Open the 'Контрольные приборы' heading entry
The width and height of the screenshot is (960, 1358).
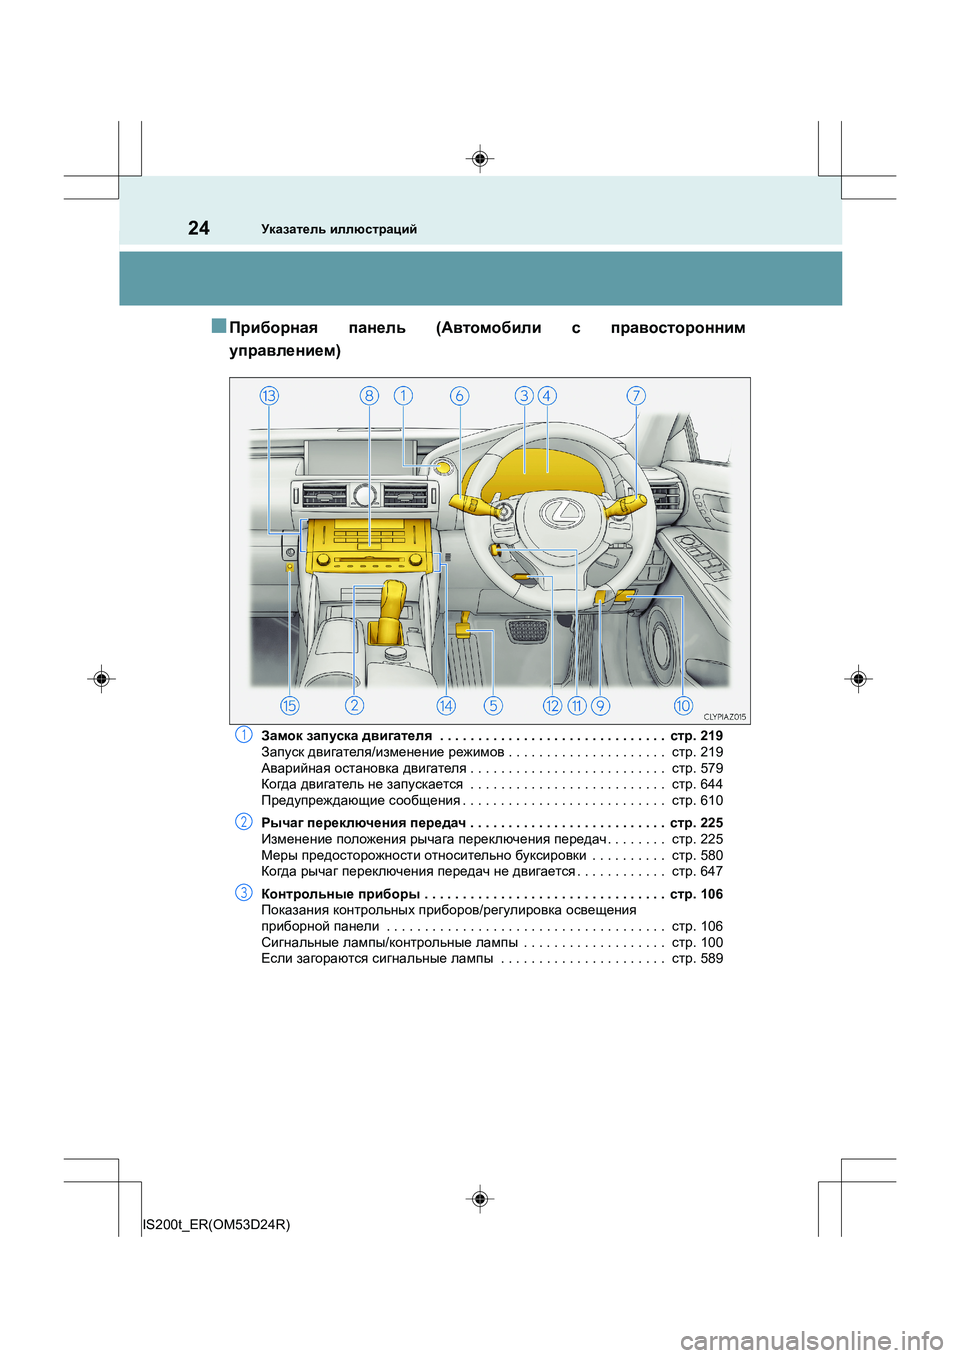pos(340,894)
